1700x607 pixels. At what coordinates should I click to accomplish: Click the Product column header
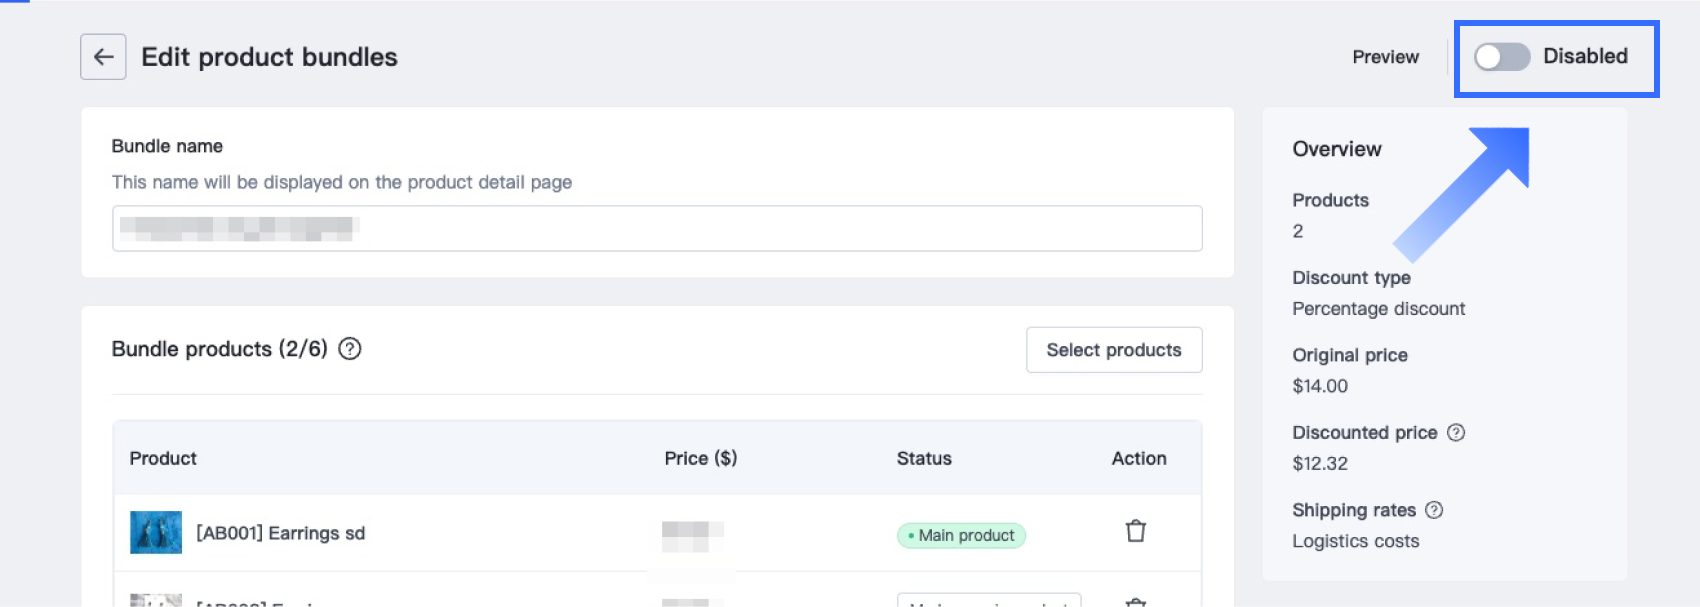[163, 458]
